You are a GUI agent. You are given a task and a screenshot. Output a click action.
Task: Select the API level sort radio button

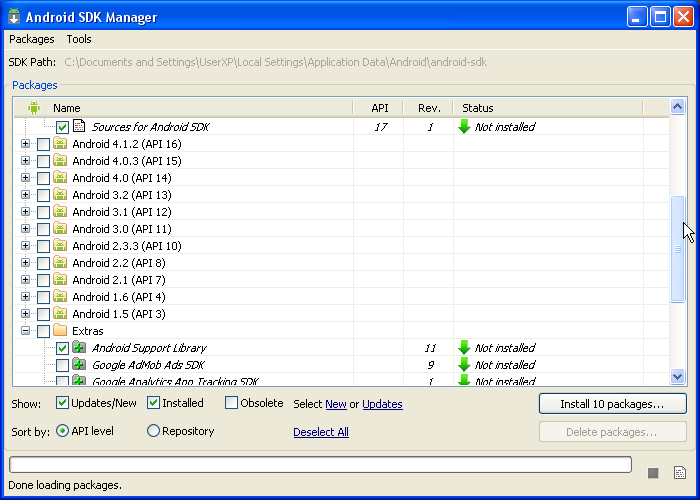(x=62, y=431)
